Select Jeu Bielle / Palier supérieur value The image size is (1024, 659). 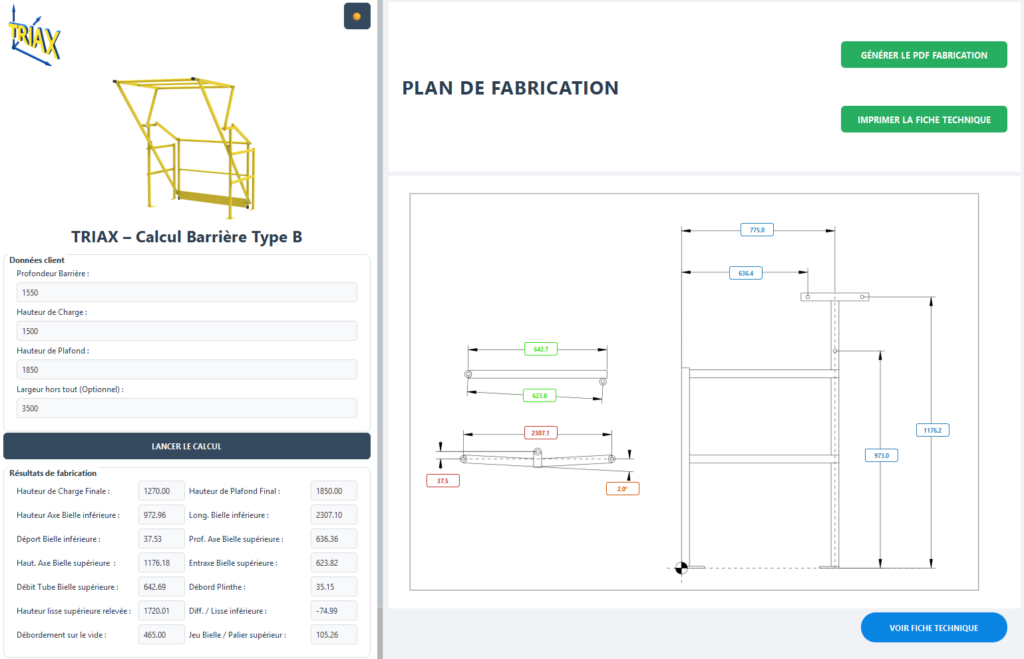click(333, 635)
